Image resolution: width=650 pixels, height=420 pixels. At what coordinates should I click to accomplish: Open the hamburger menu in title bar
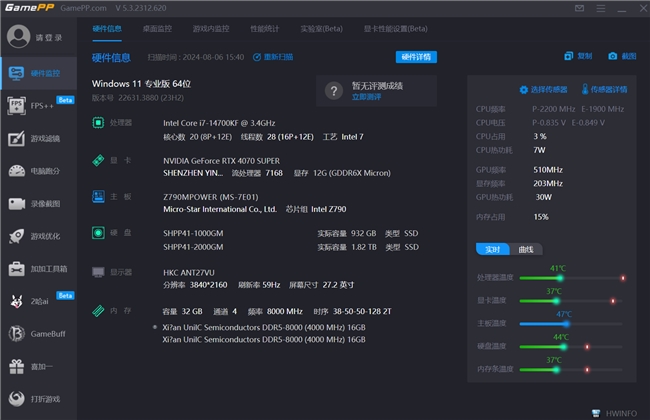coord(600,8)
